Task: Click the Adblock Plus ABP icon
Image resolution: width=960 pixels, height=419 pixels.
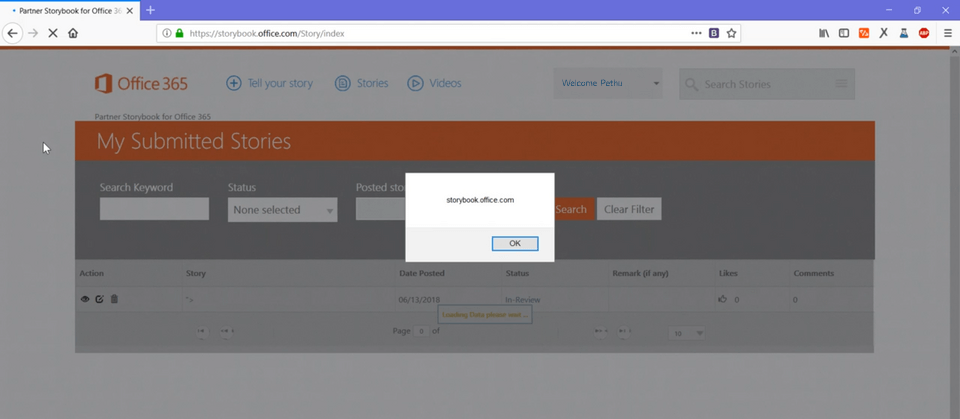Action: (924, 33)
